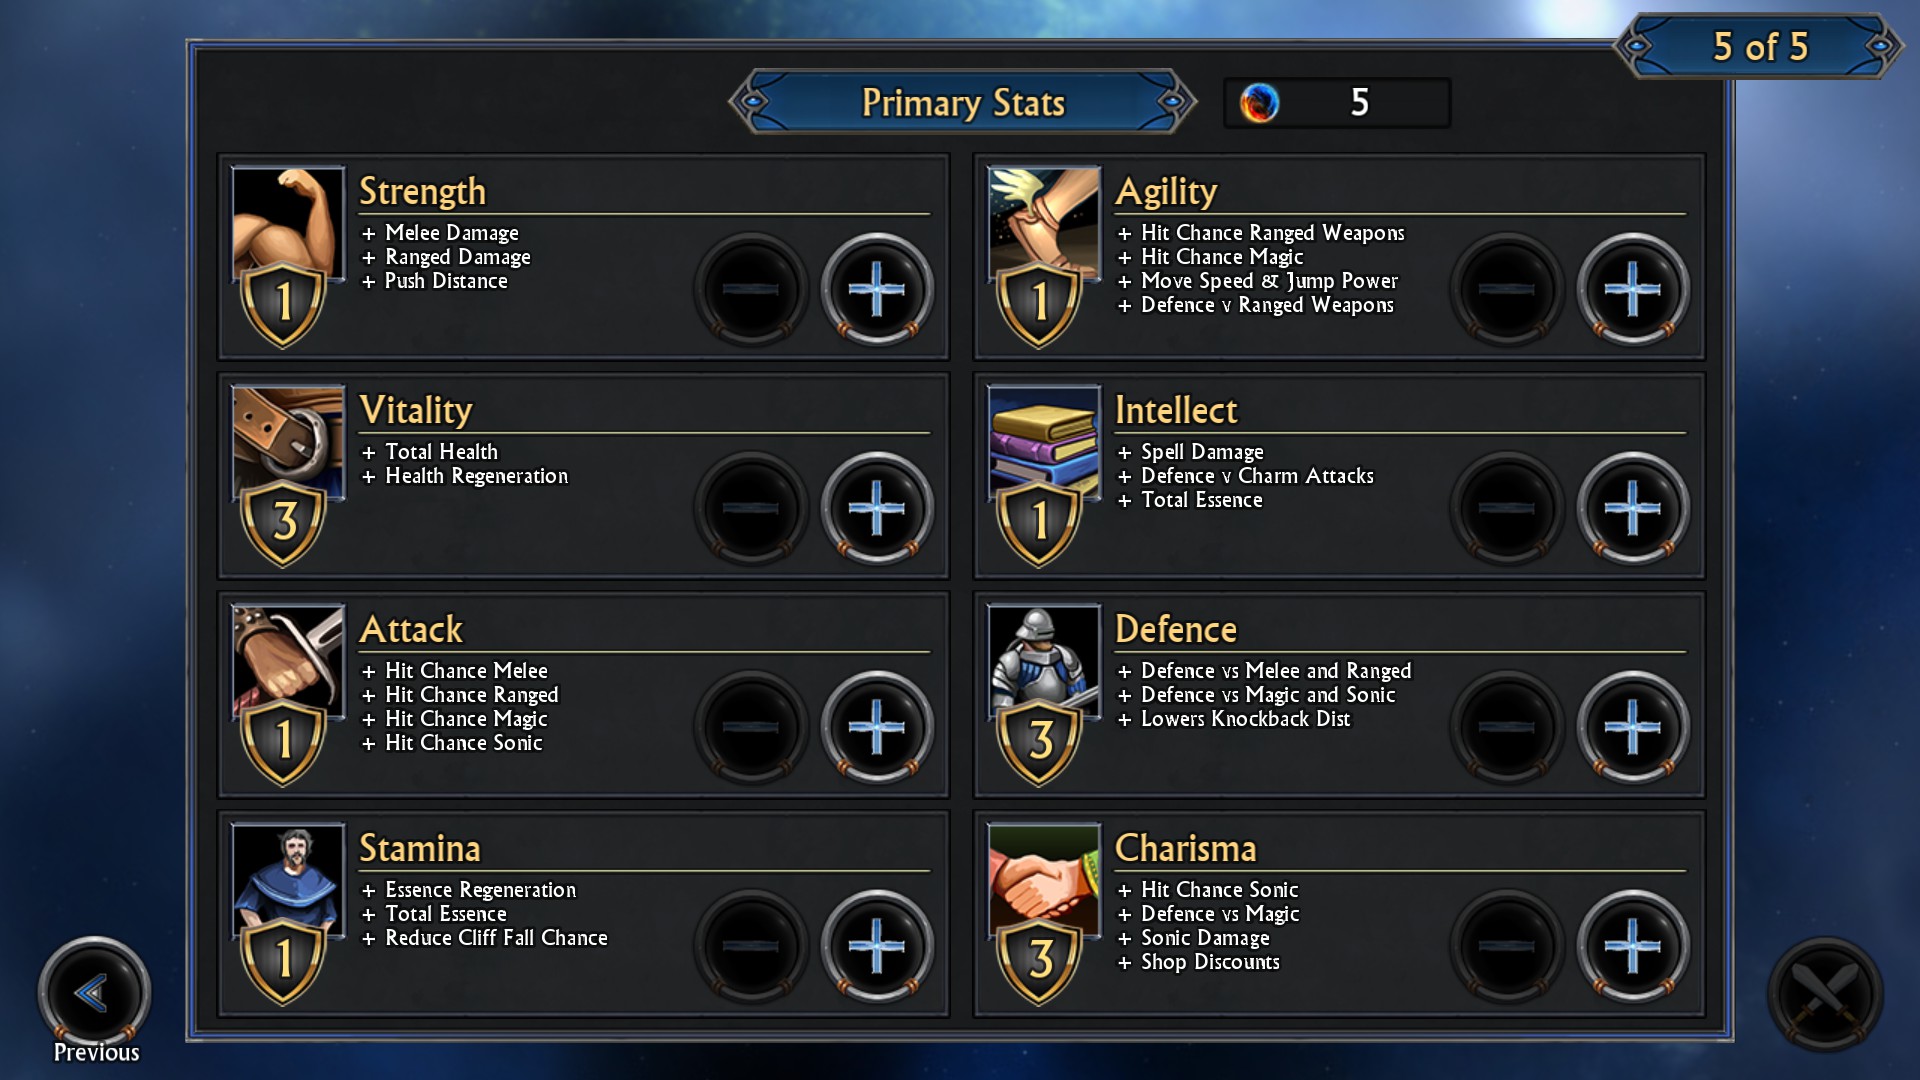Click the crossed swords confirm icon
1920x1080 pixels.
point(1825,993)
